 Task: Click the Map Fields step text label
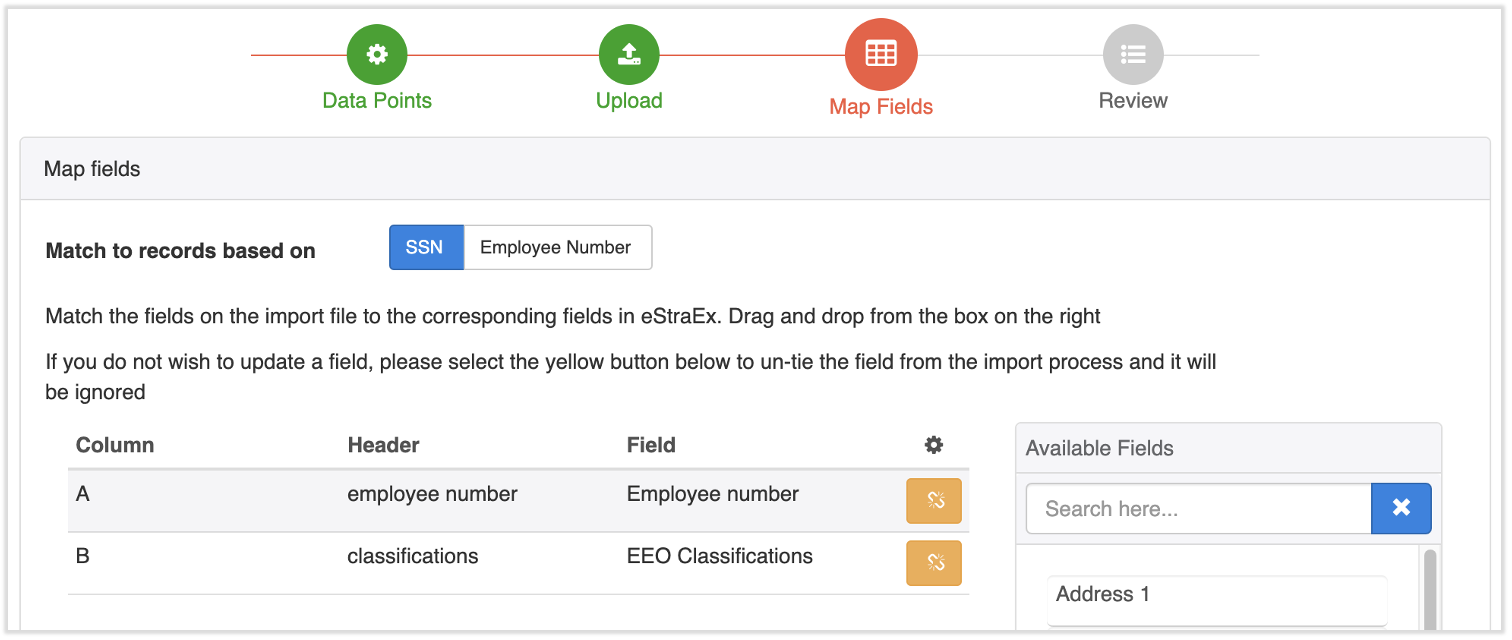(x=881, y=107)
